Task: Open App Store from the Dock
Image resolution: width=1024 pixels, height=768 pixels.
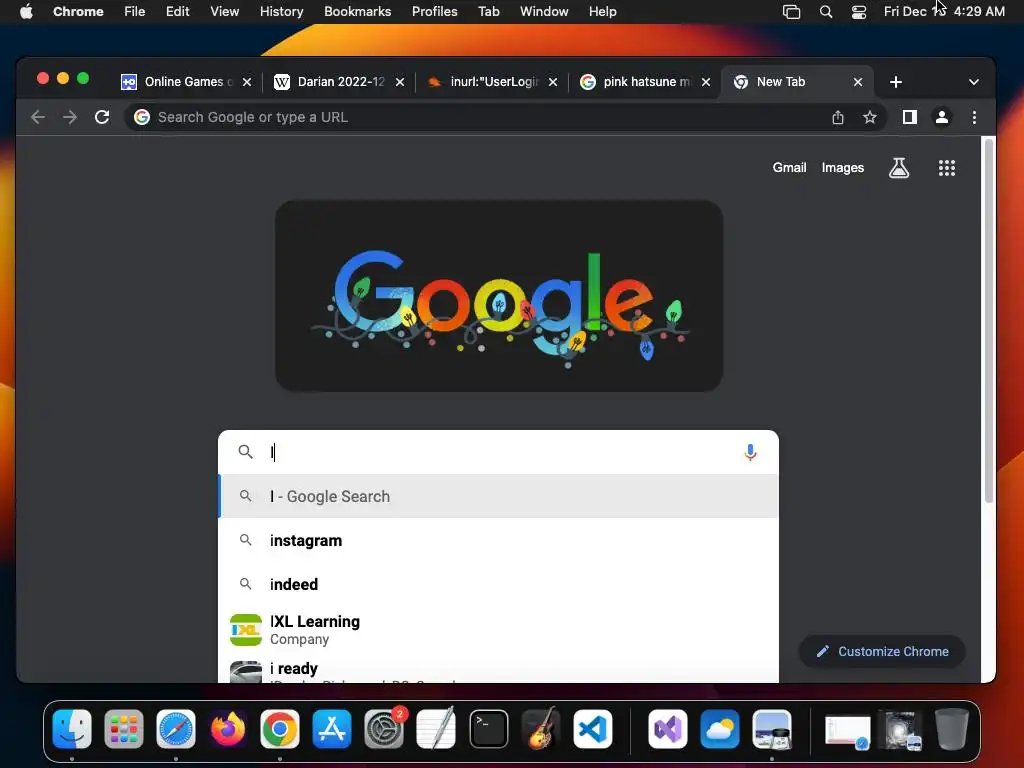Action: pos(332,728)
